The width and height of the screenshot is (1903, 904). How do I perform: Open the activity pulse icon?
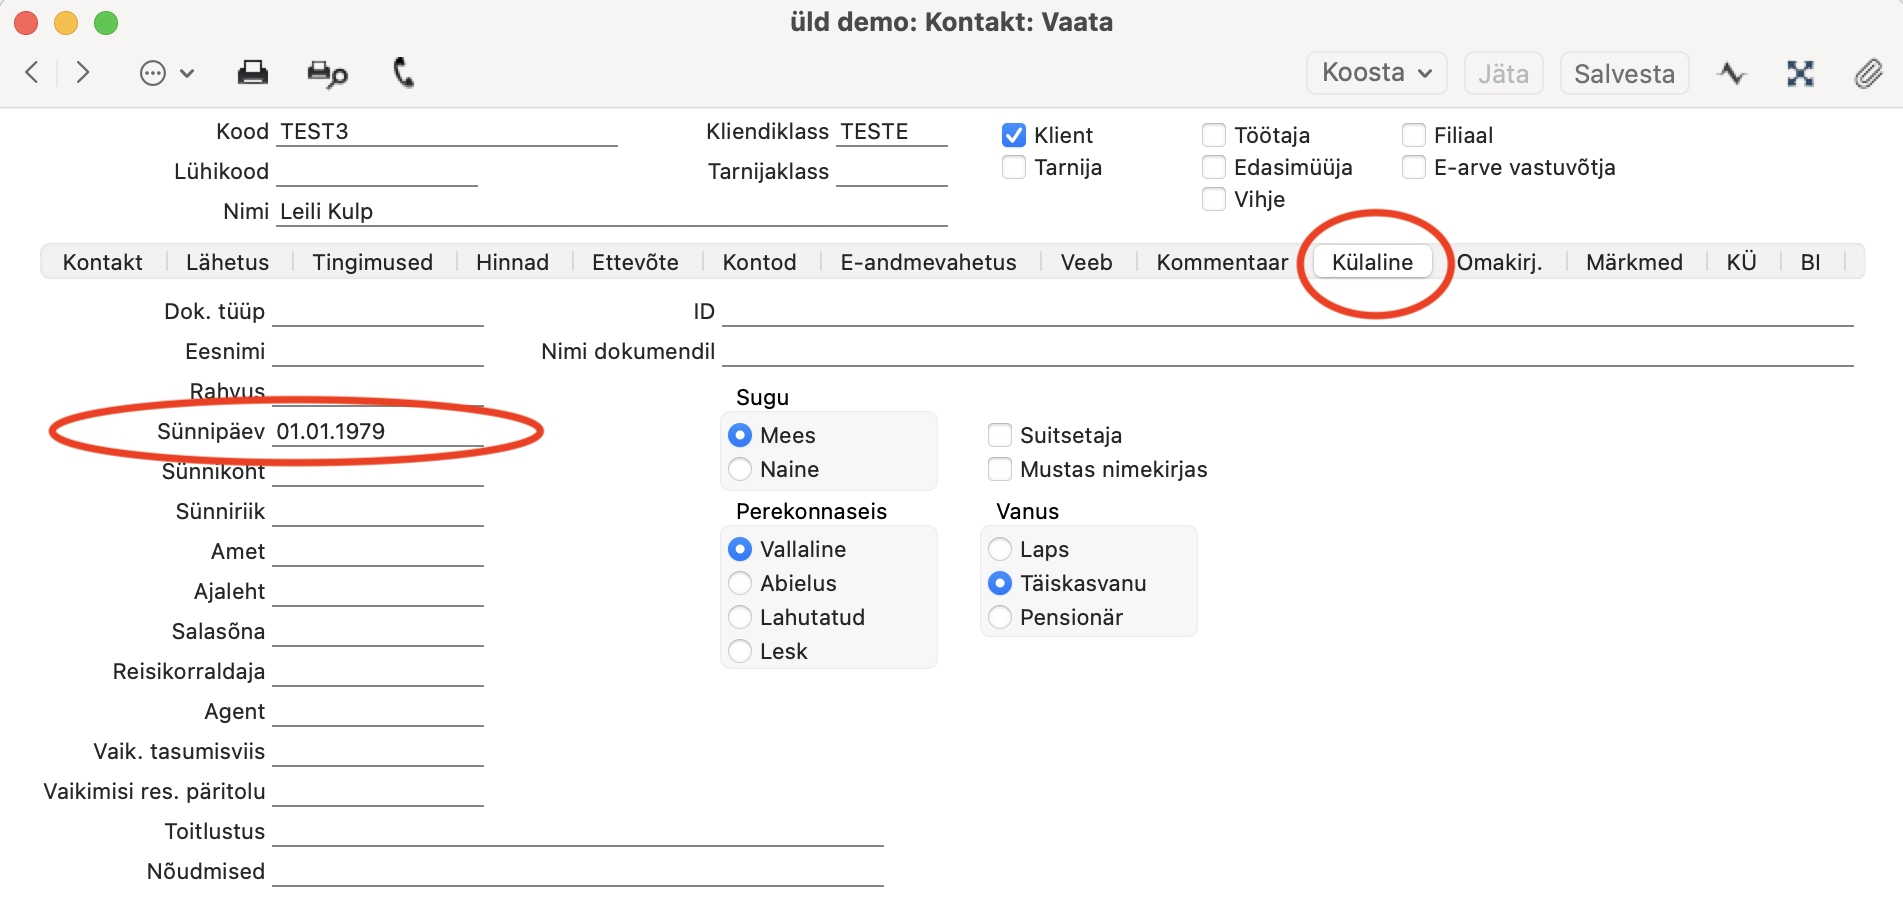click(1732, 73)
